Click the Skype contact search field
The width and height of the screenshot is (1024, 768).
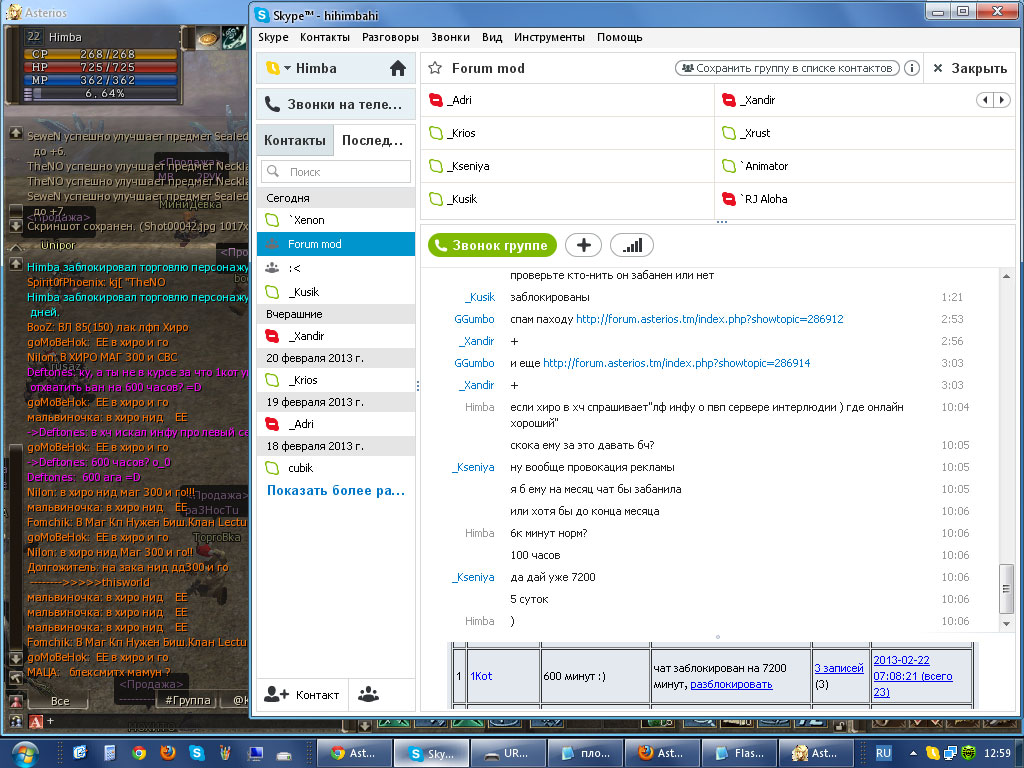[336, 172]
